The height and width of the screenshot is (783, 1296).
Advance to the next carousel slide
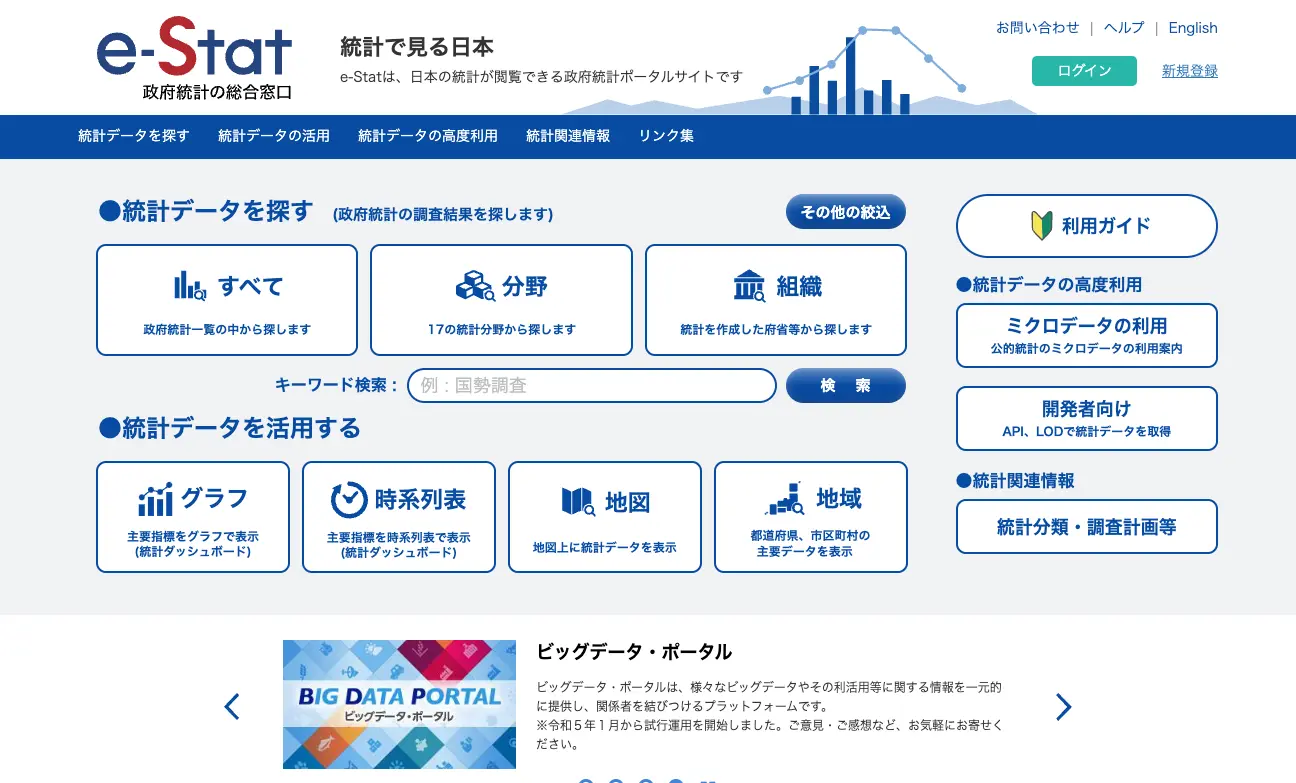tap(1063, 707)
